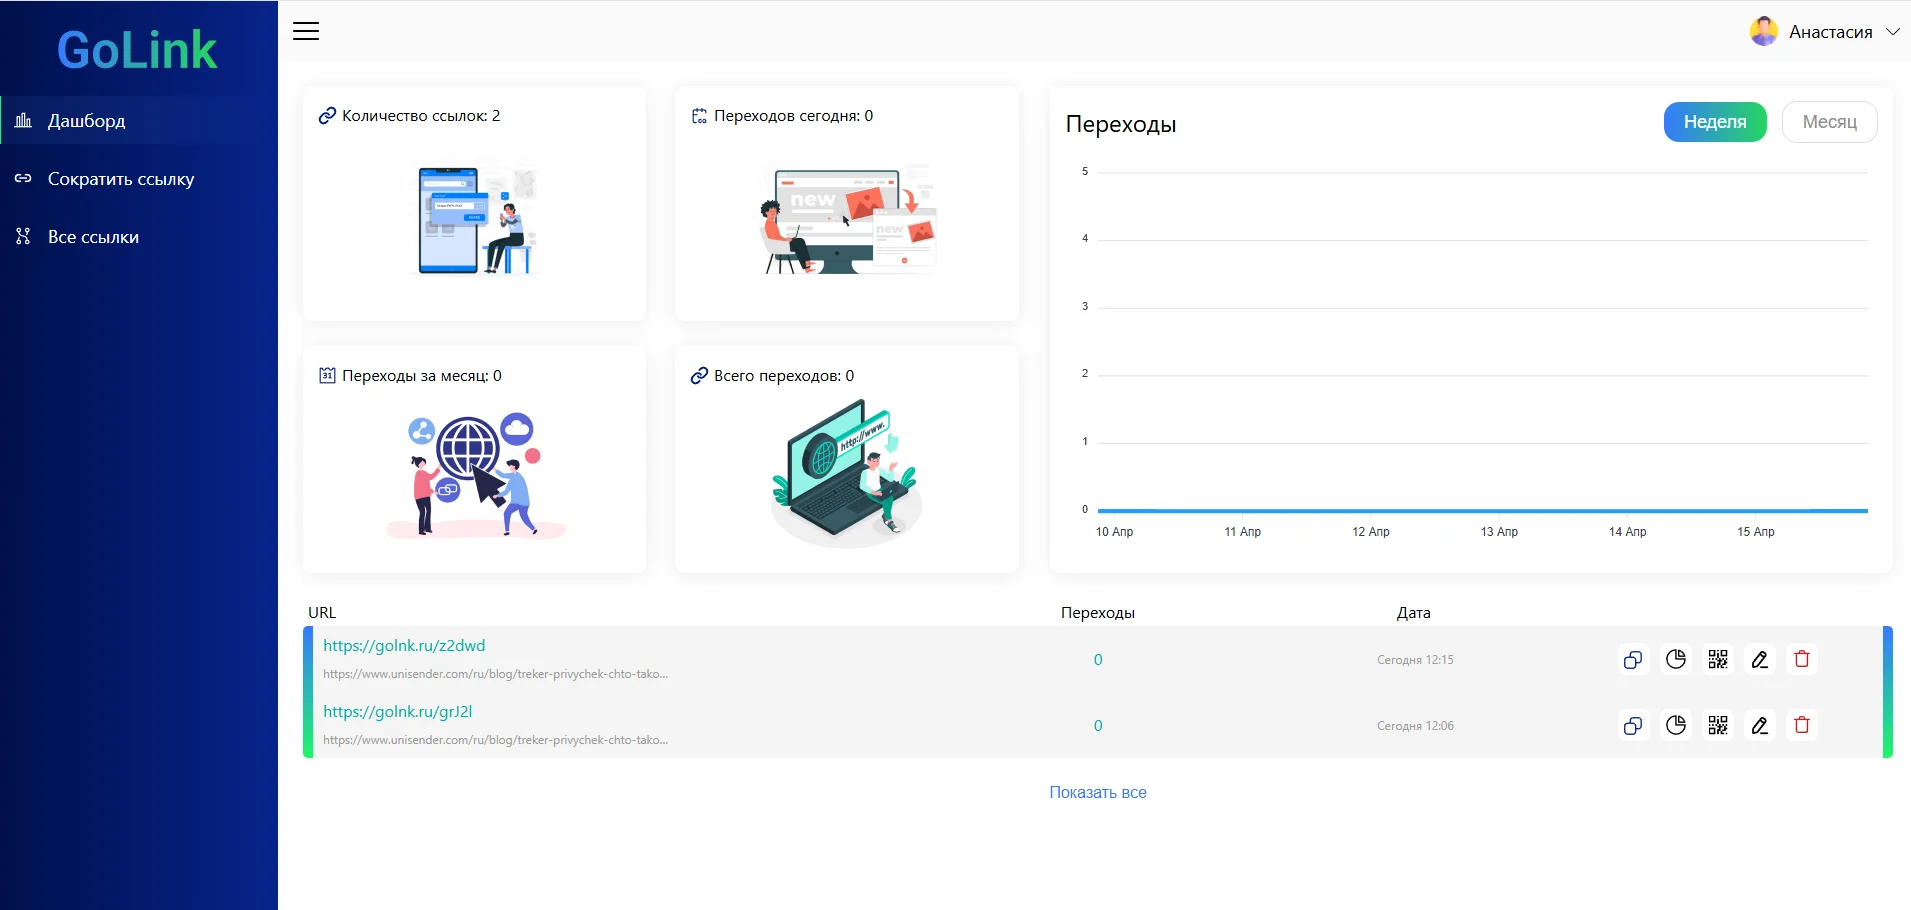The image size is (1911, 910).
Task: Open Все ссылки in the sidebar
Action: pyautogui.click(x=139, y=237)
